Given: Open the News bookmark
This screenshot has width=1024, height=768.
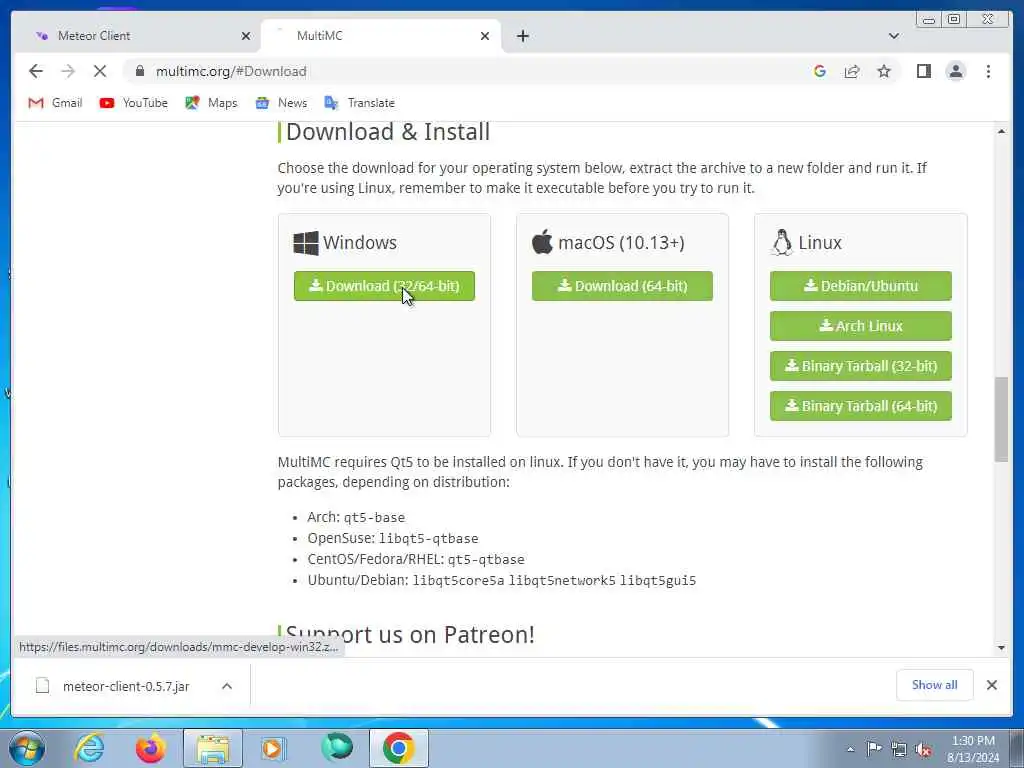Looking at the screenshot, I should (281, 103).
